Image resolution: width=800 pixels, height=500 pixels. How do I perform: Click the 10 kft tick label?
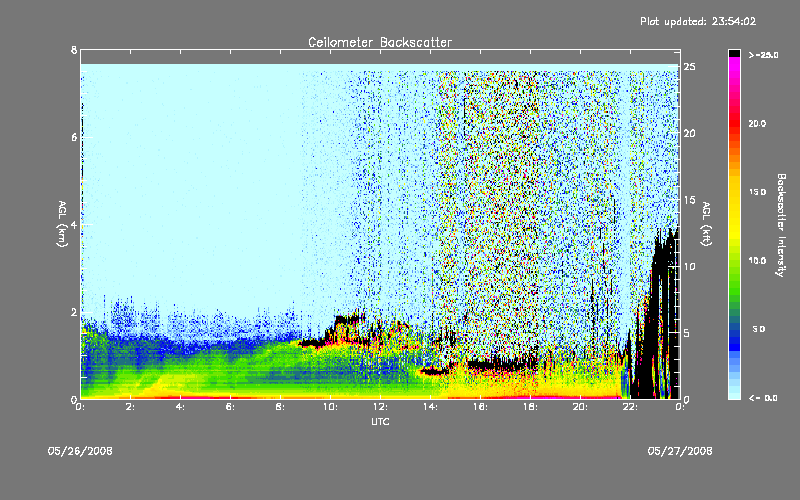tap(689, 266)
